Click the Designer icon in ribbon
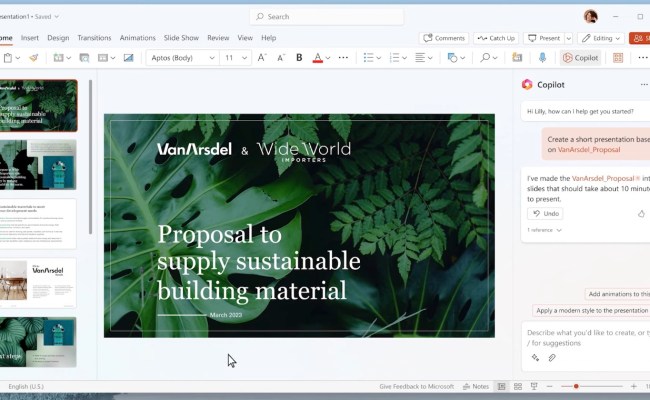The image size is (650, 400). click(517, 58)
